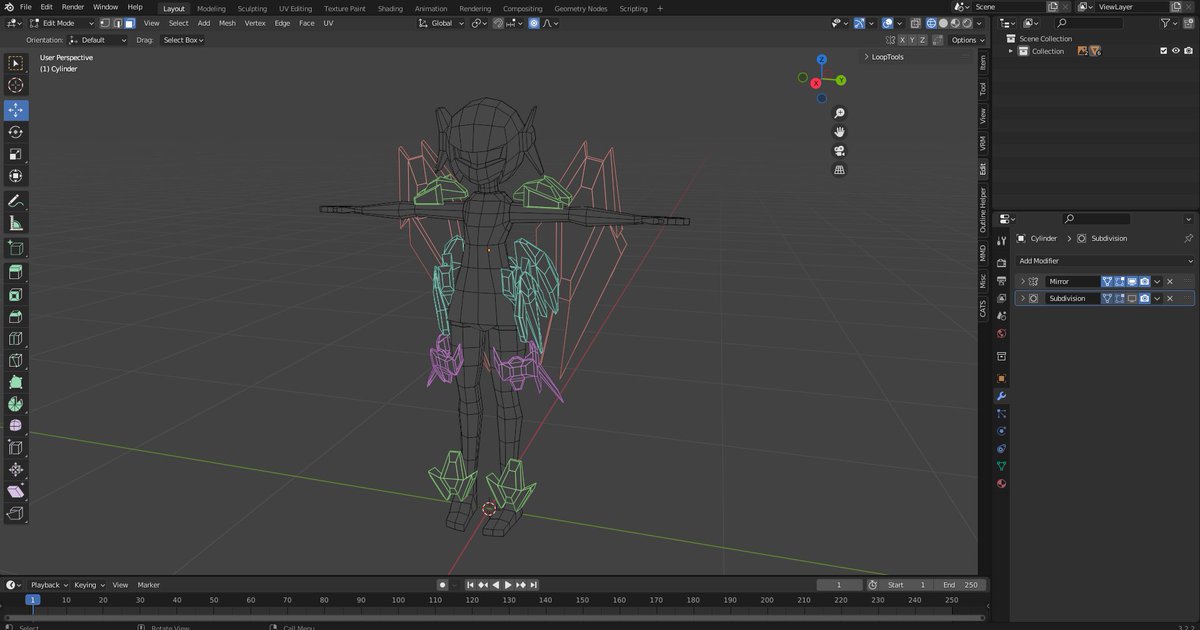The width and height of the screenshot is (1200, 630).
Task: Open the Tool properties tab icon
Action: click(1001, 241)
